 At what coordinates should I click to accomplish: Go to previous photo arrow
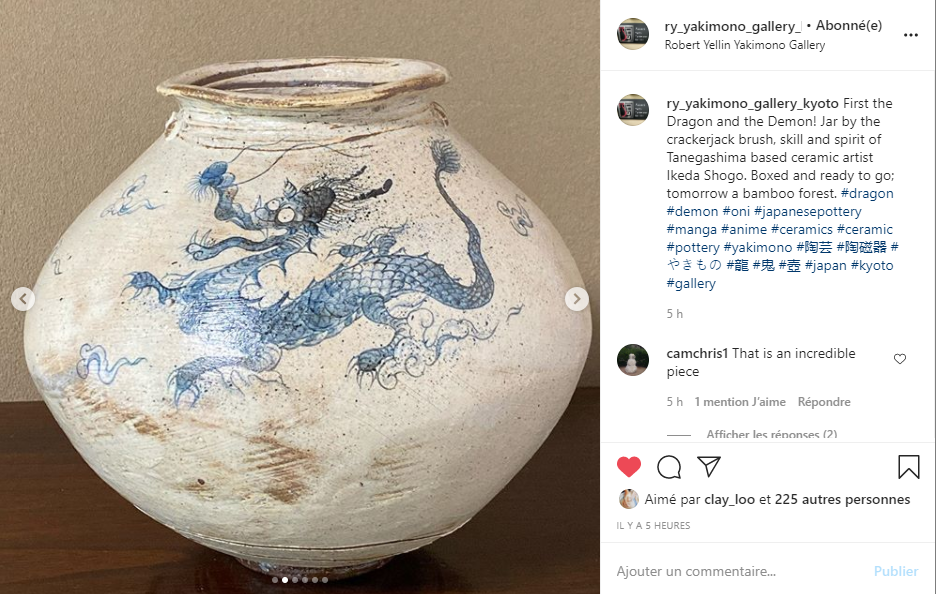point(23,299)
